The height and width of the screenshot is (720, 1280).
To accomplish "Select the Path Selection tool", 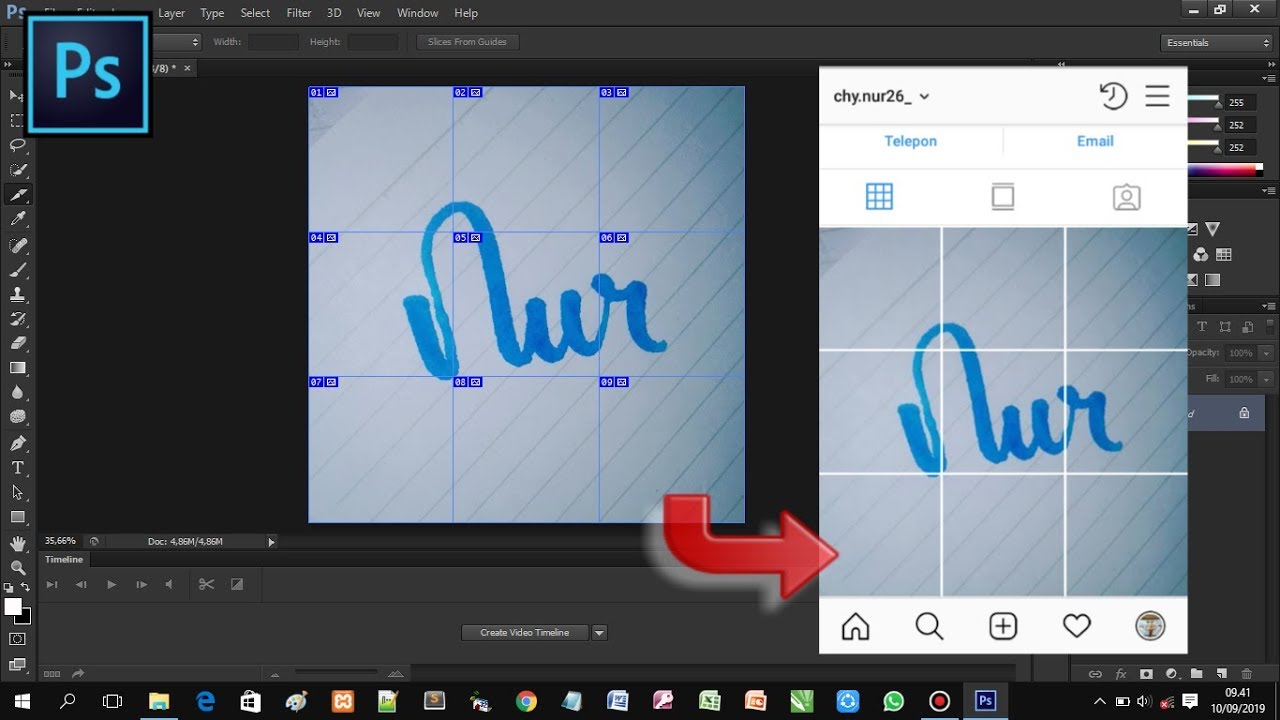I will click(x=17, y=492).
